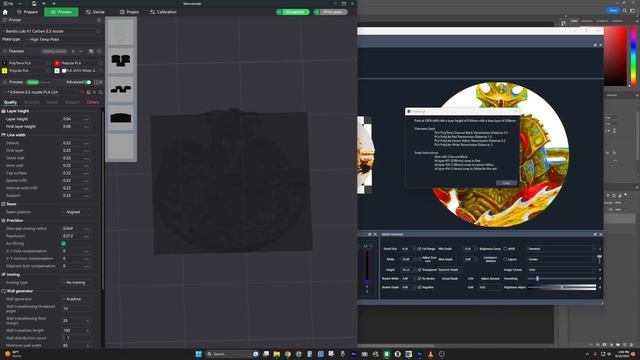Open File Explorer from the taskbar
The height and width of the screenshot is (360, 640).
277,354
